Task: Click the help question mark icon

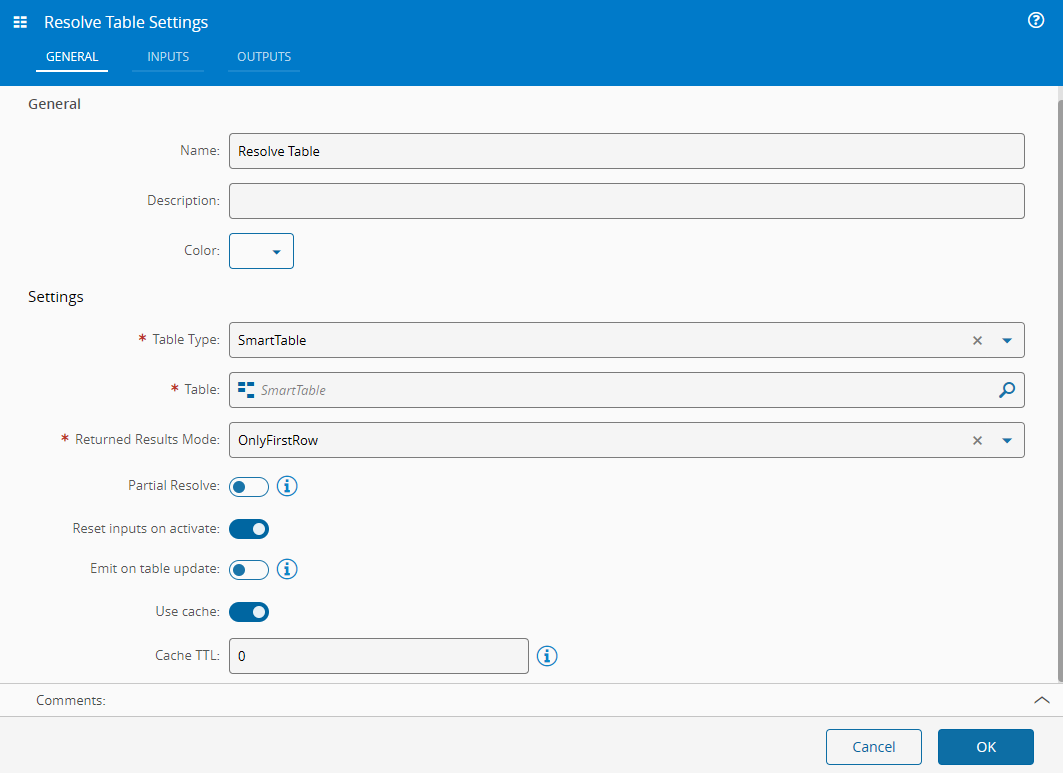Action: 1036,21
